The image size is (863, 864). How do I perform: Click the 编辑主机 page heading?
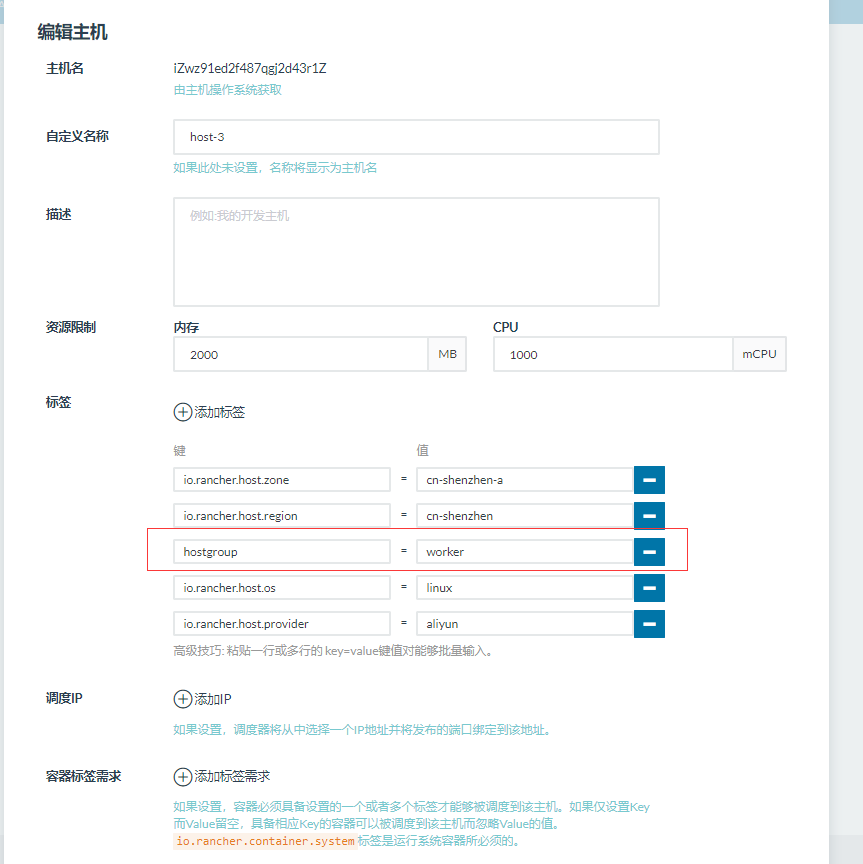point(72,32)
